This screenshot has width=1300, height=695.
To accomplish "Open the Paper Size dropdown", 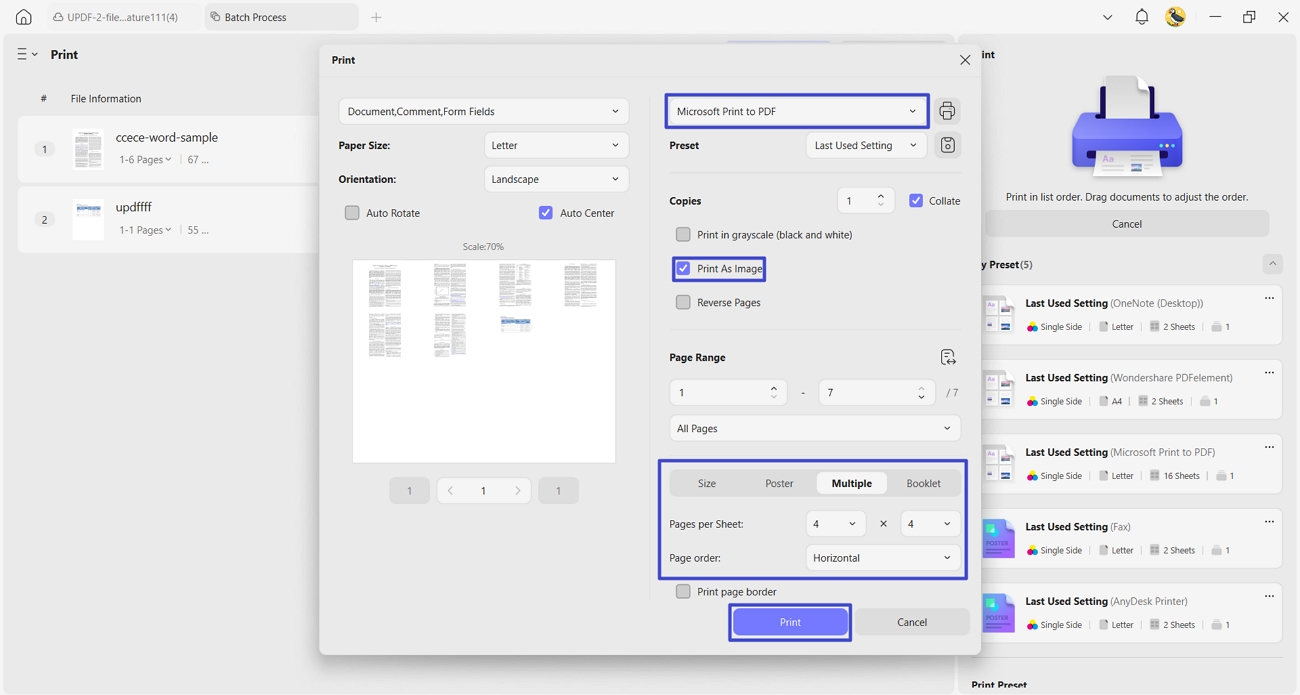I will 556,145.
